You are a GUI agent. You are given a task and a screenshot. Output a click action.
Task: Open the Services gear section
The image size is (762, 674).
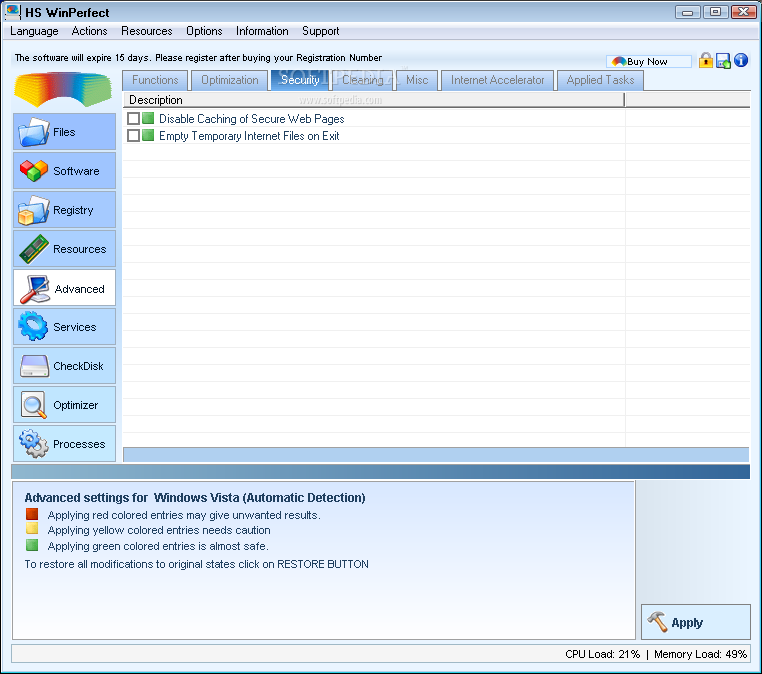64,327
